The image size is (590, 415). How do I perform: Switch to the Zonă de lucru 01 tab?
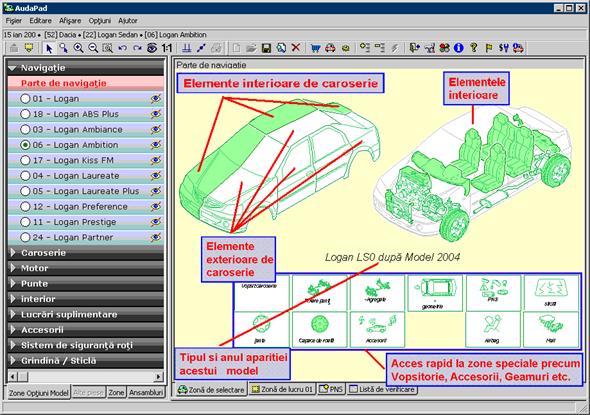pyautogui.click(x=282, y=389)
